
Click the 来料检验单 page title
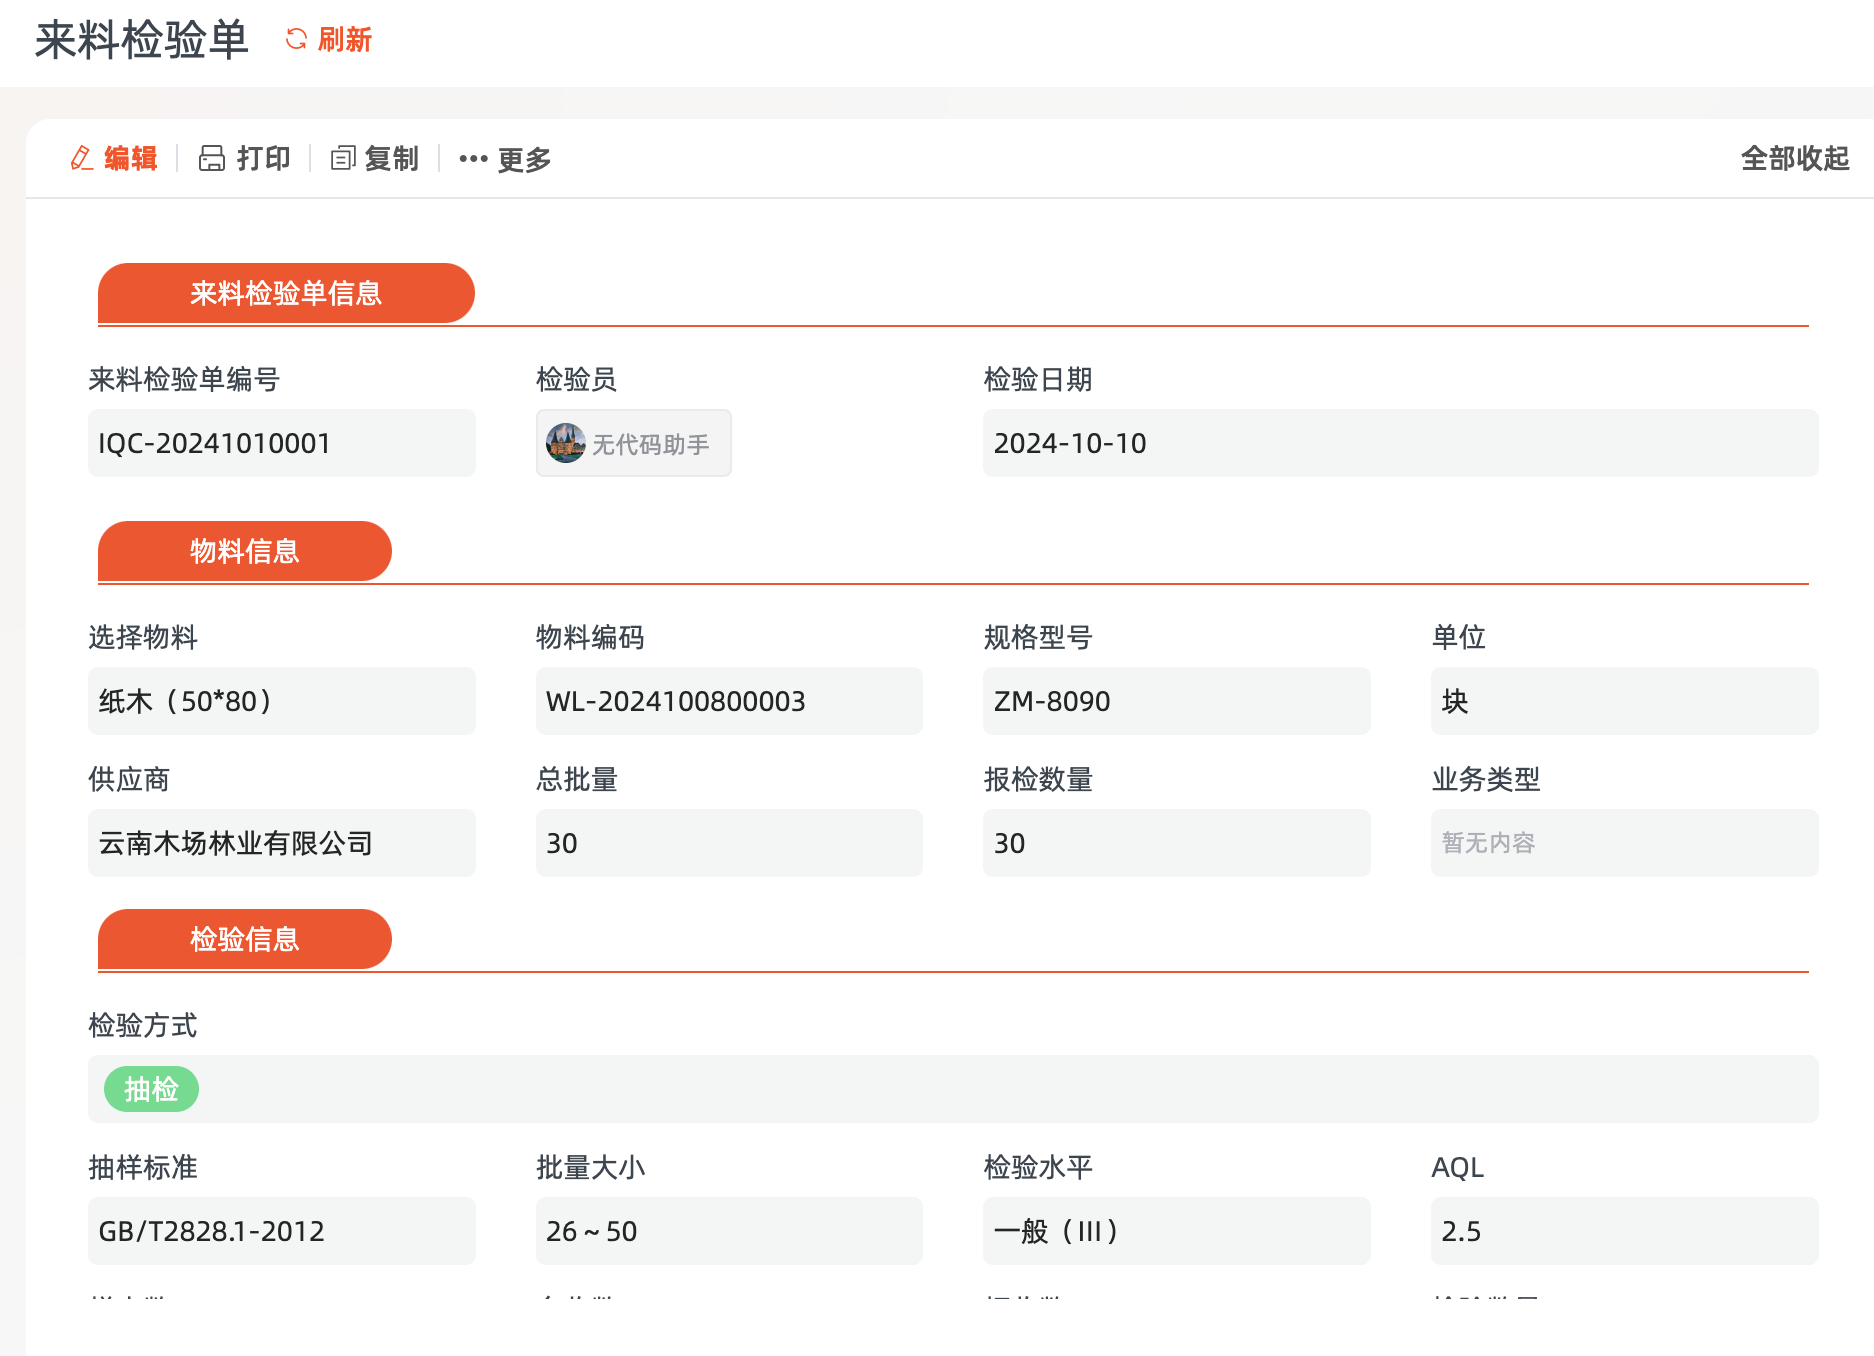[x=141, y=40]
